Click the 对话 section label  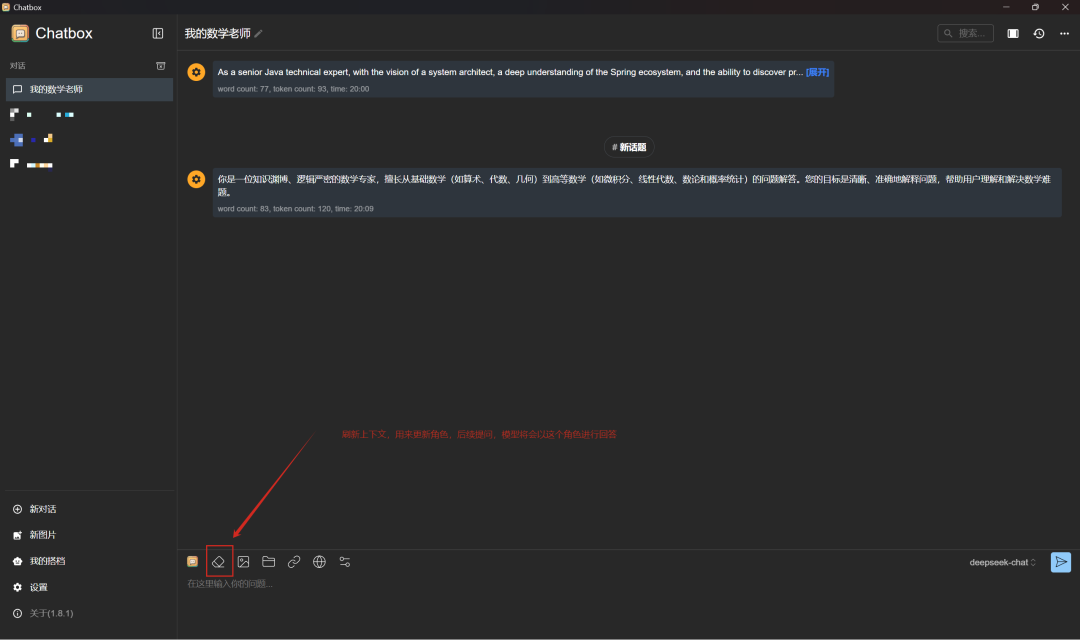click(x=17, y=66)
